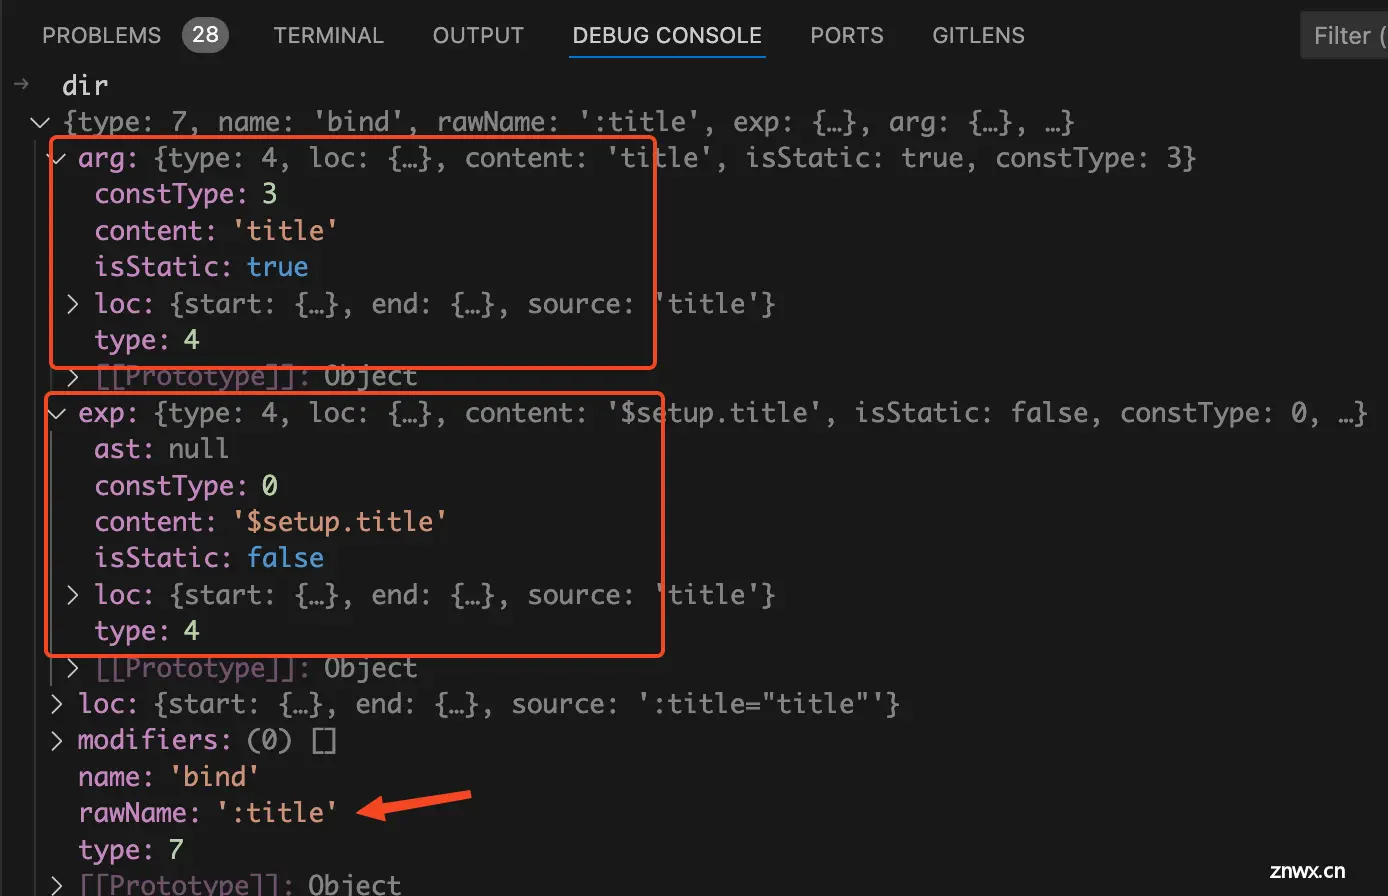Expand the modifiers array

coord(59,740)
